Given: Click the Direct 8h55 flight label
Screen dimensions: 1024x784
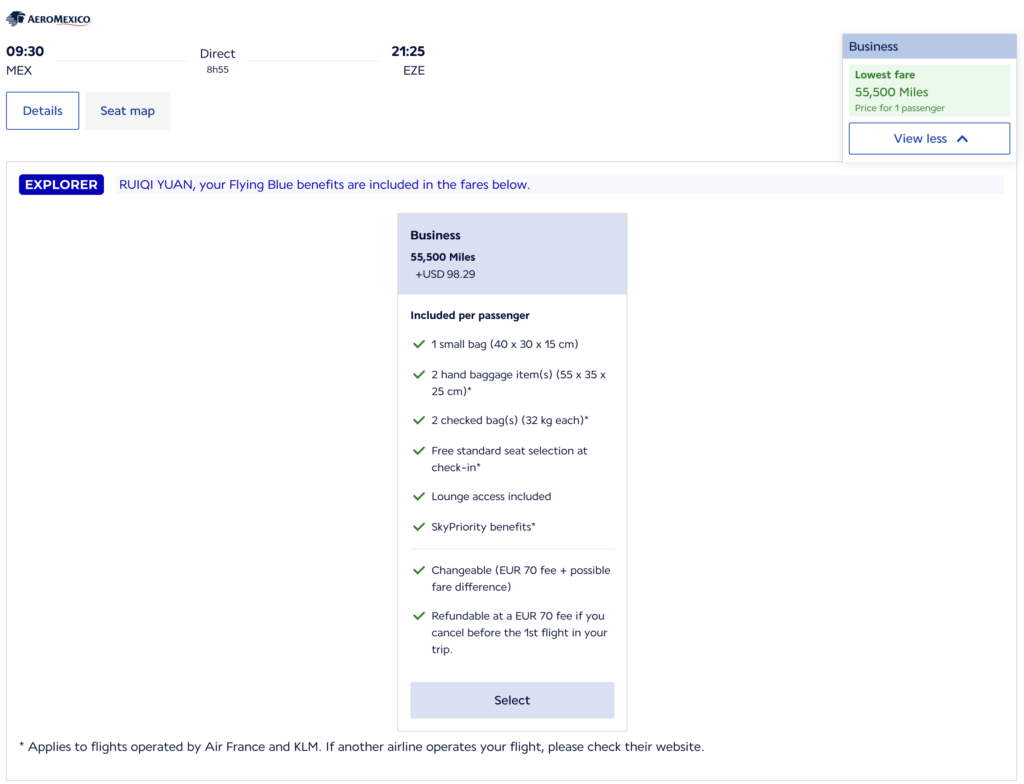Looking at the screenshot, I should (217, 60).
